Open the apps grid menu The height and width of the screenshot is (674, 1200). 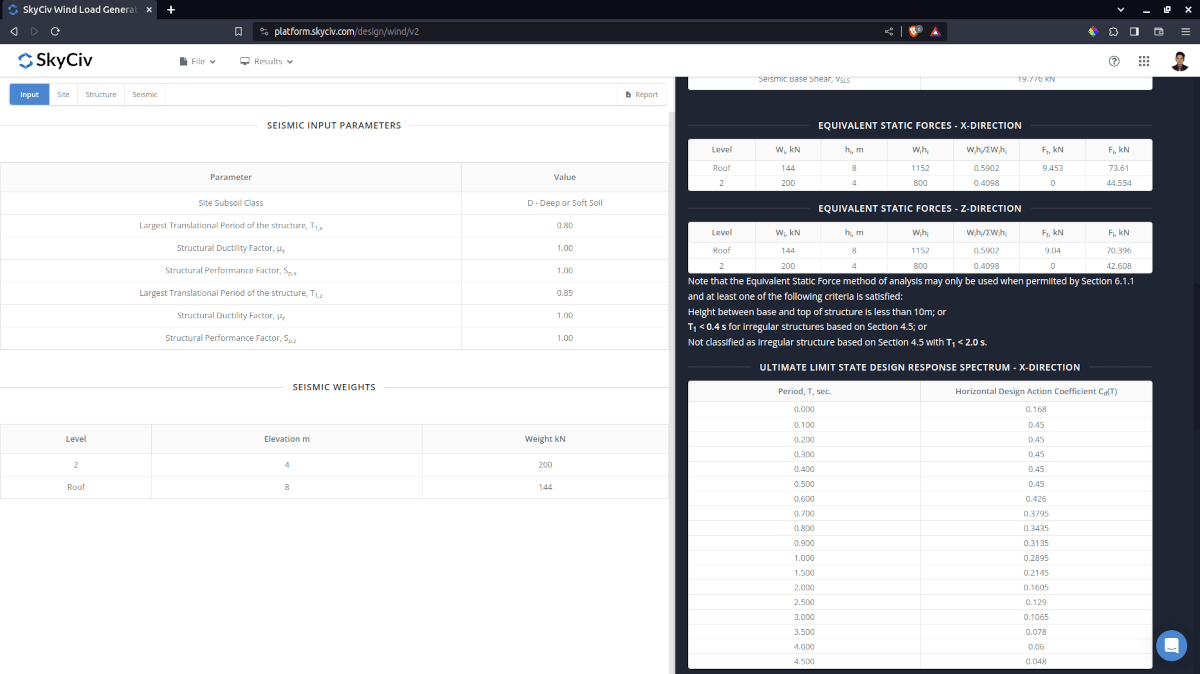pyautogui.click(x=1144, y=61)
